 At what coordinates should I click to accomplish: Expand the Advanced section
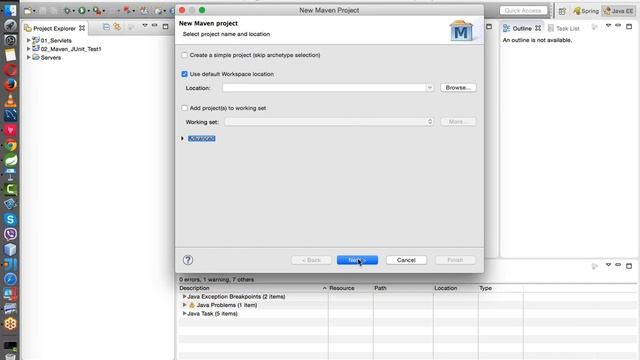(182, 139)
